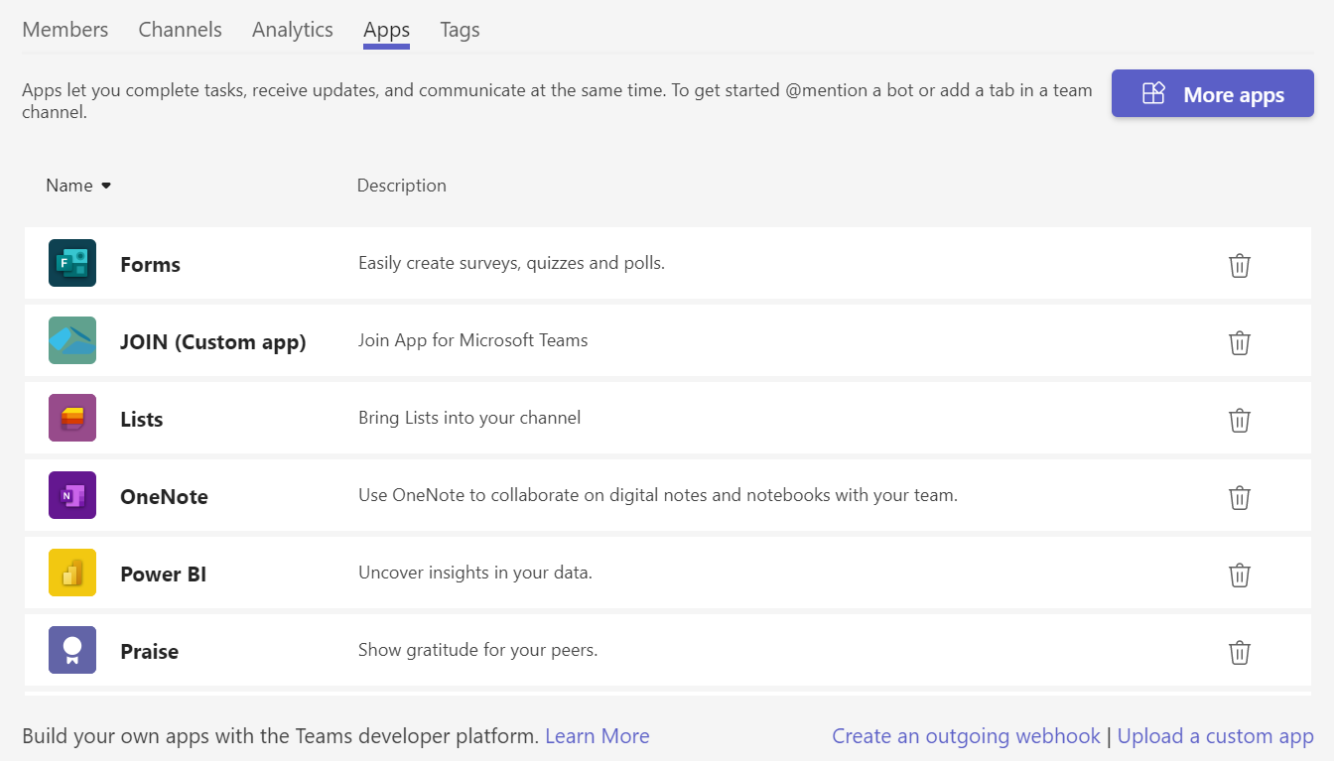Select the OneNote app name

164,497
